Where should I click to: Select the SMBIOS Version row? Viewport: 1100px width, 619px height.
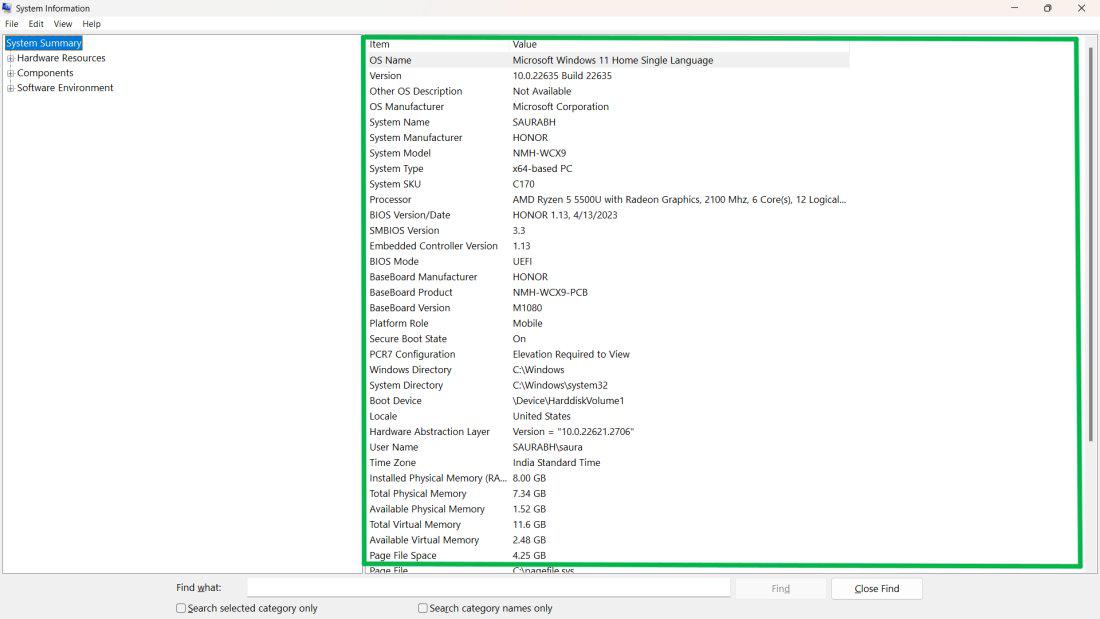[x=608, y=230]
